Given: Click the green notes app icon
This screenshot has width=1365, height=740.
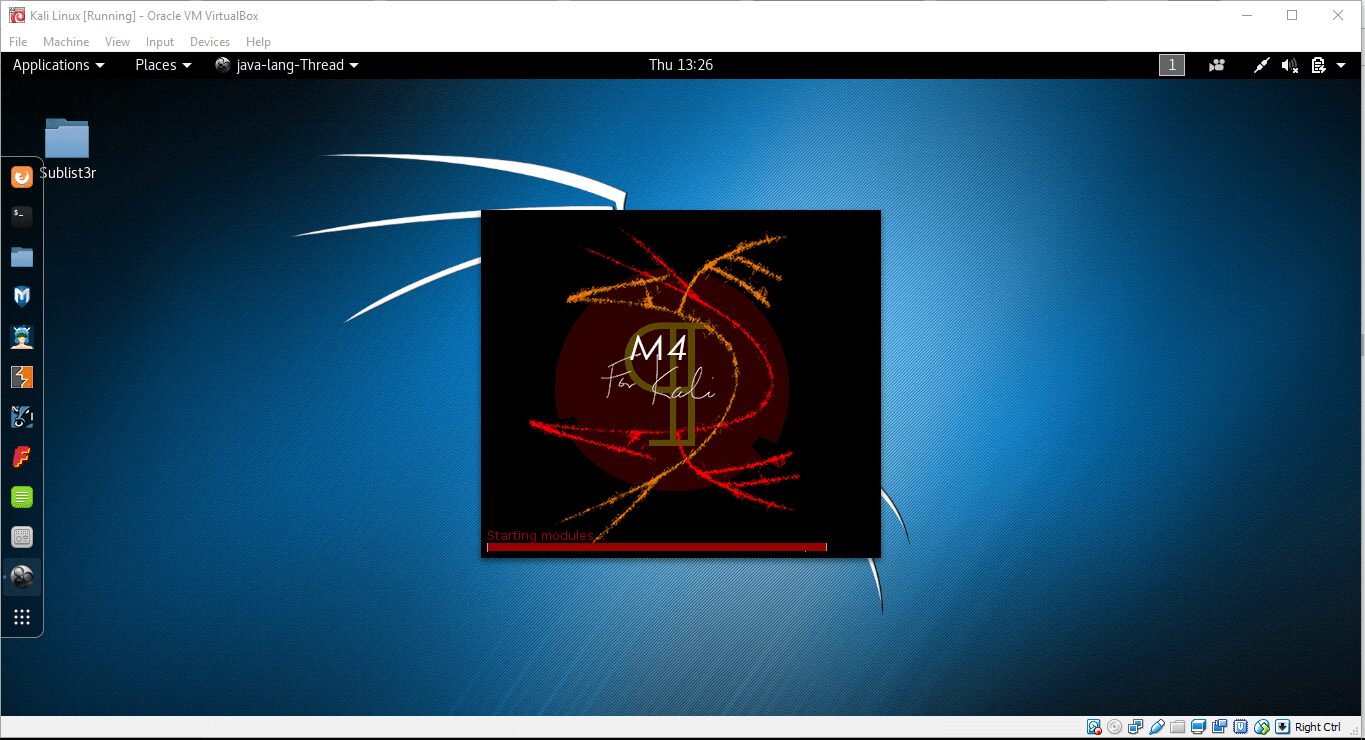Looking at the screenshot, I should click(x=22, y=497).
